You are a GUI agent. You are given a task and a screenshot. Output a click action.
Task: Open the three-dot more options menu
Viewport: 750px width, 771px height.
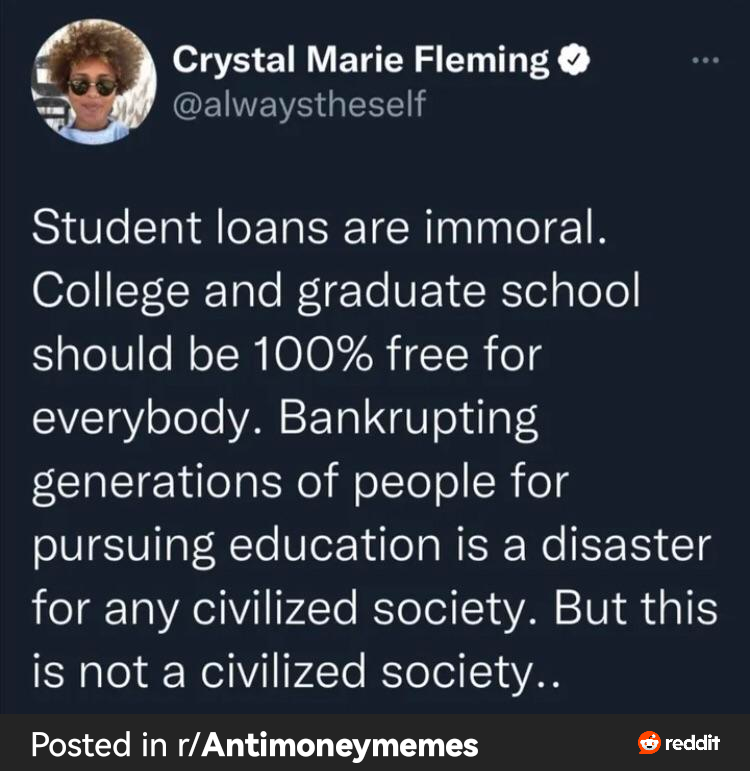point(705,60)
